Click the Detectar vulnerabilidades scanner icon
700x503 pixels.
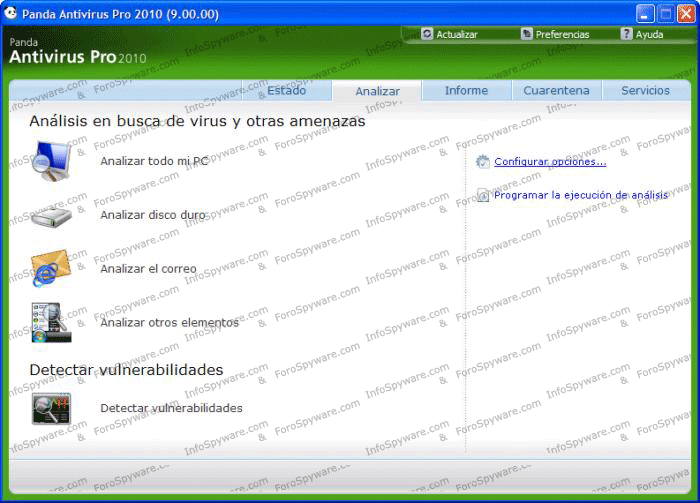(51, 408)
